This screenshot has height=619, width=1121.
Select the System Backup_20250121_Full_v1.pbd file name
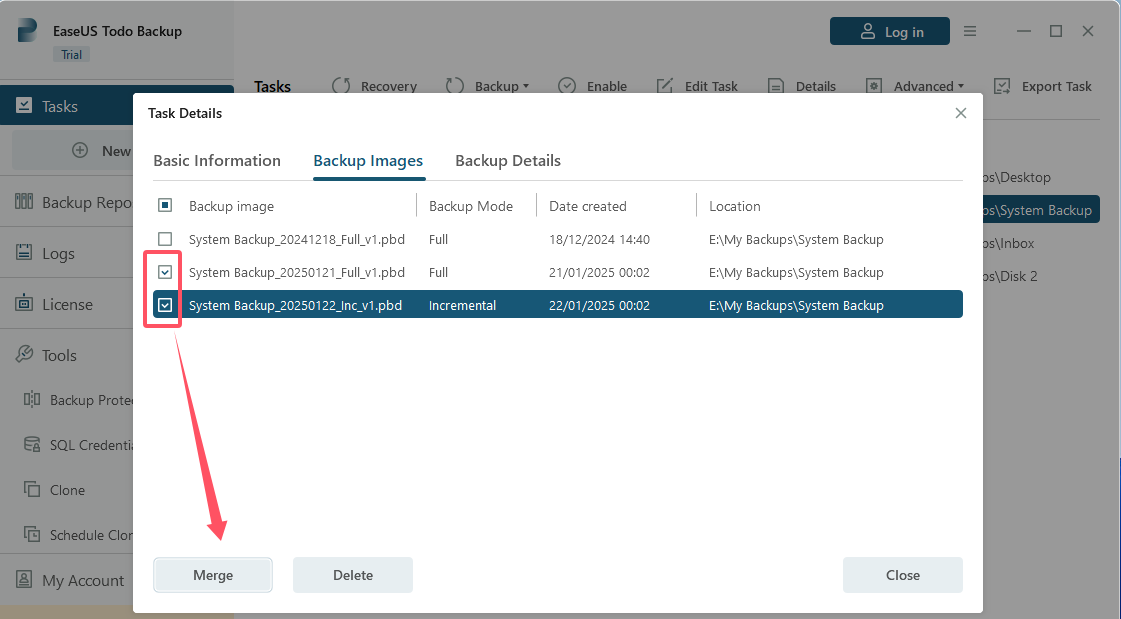297,272
